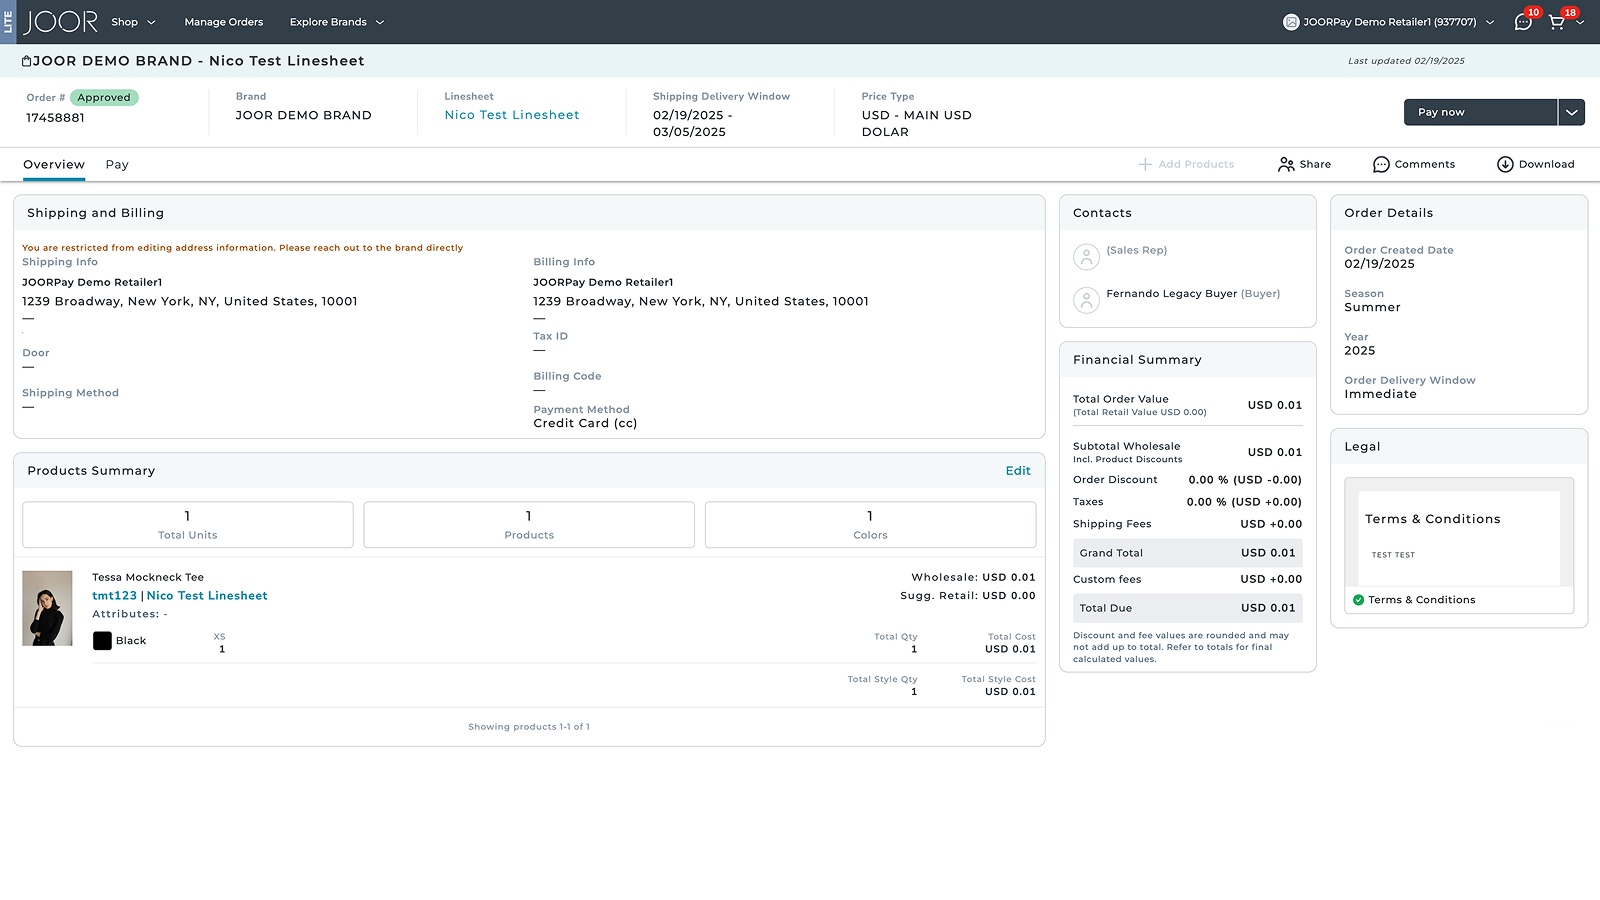
Task: Click the address restriction warning text
Action: point(242,248)
